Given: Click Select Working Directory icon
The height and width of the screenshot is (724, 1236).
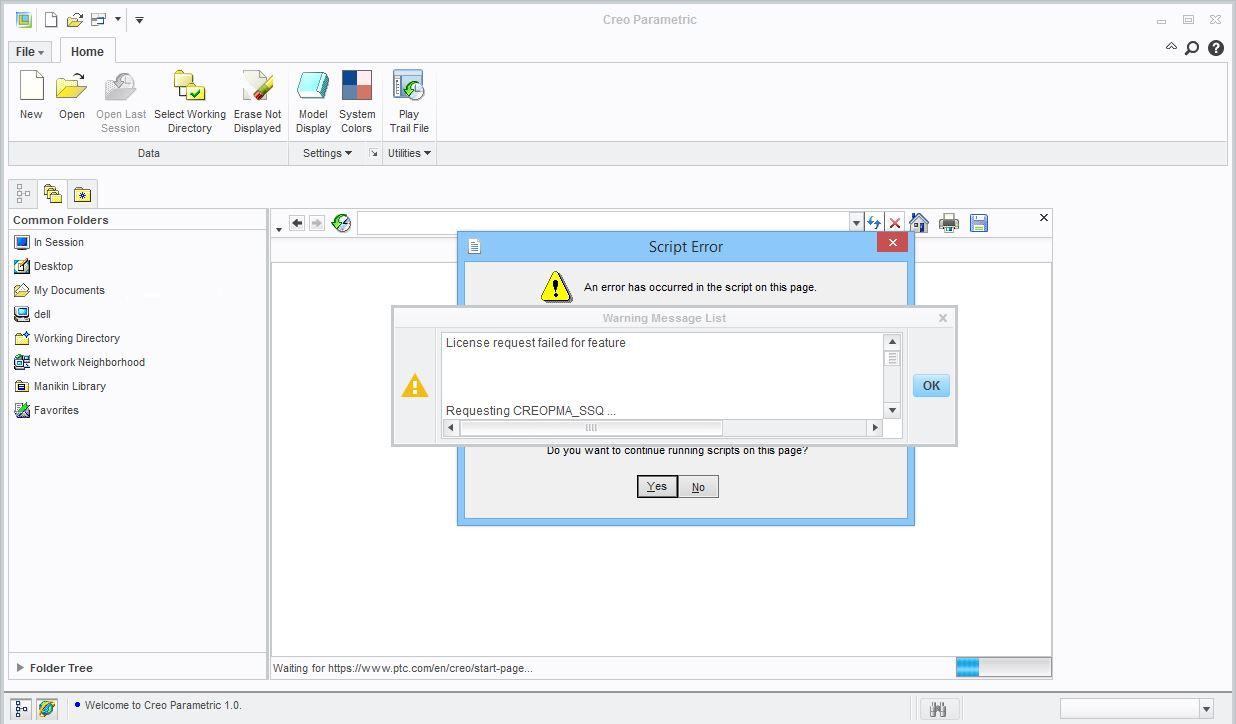Looking at the screenshot, I should (x=189, y=86).
